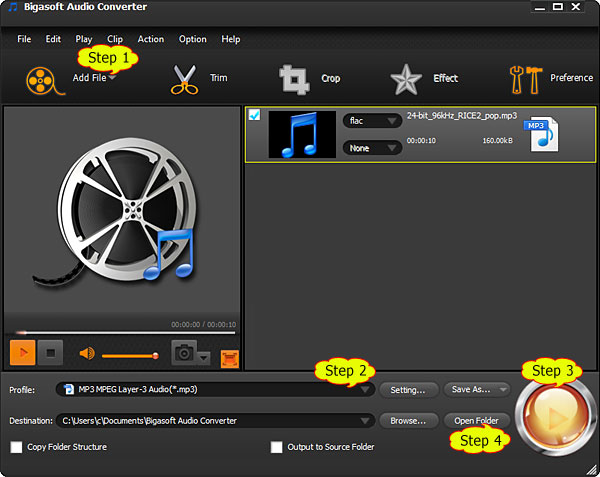Screen dimensions: 600x477
Task: Open the Profile format dropdown
Action: pos(215,389)
